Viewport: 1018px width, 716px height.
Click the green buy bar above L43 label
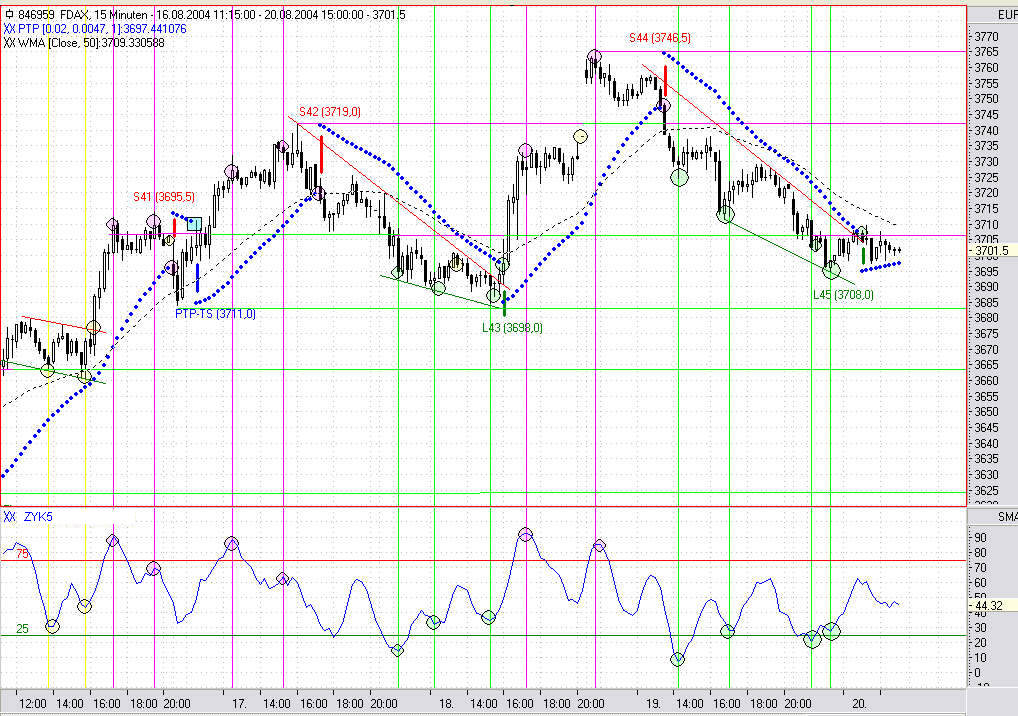point(504,304)
